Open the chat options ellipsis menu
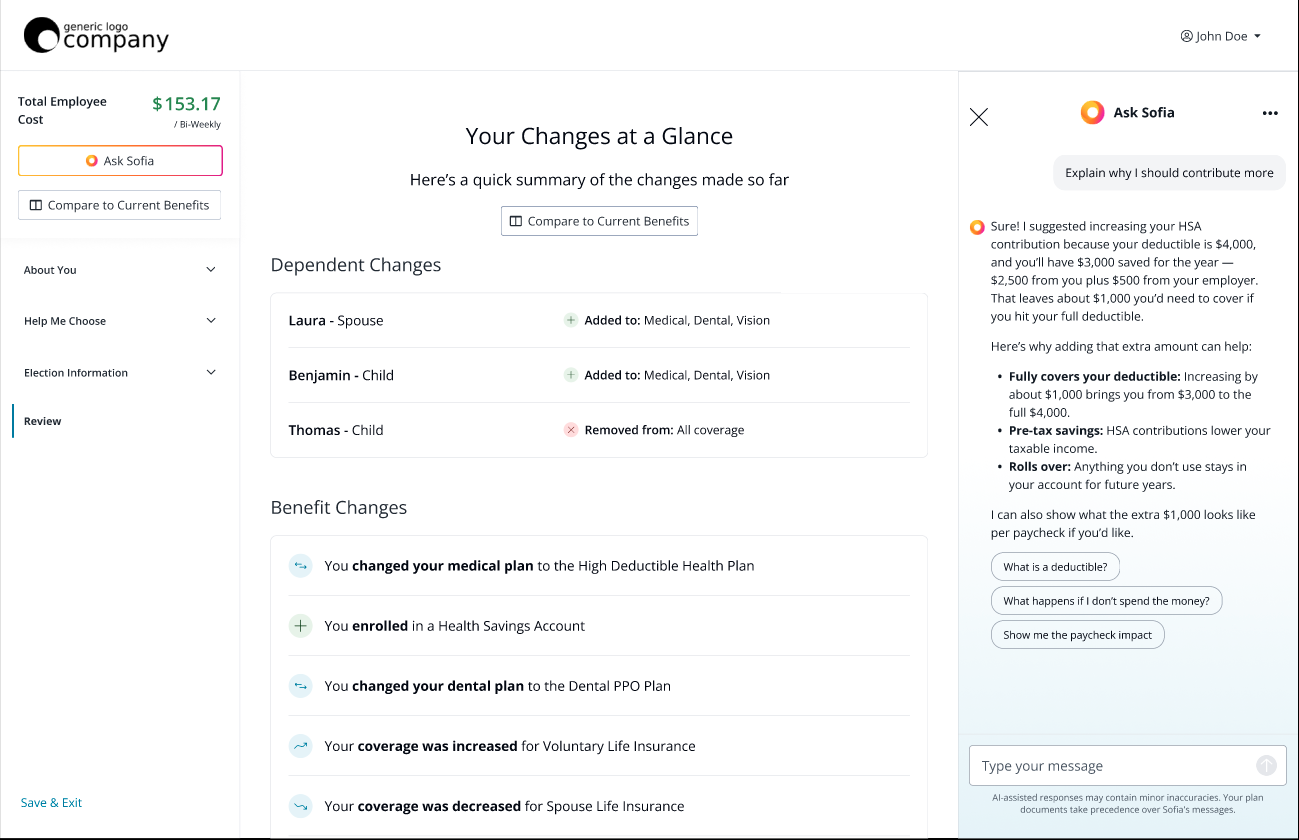1299x840 pixels. 1269,112
